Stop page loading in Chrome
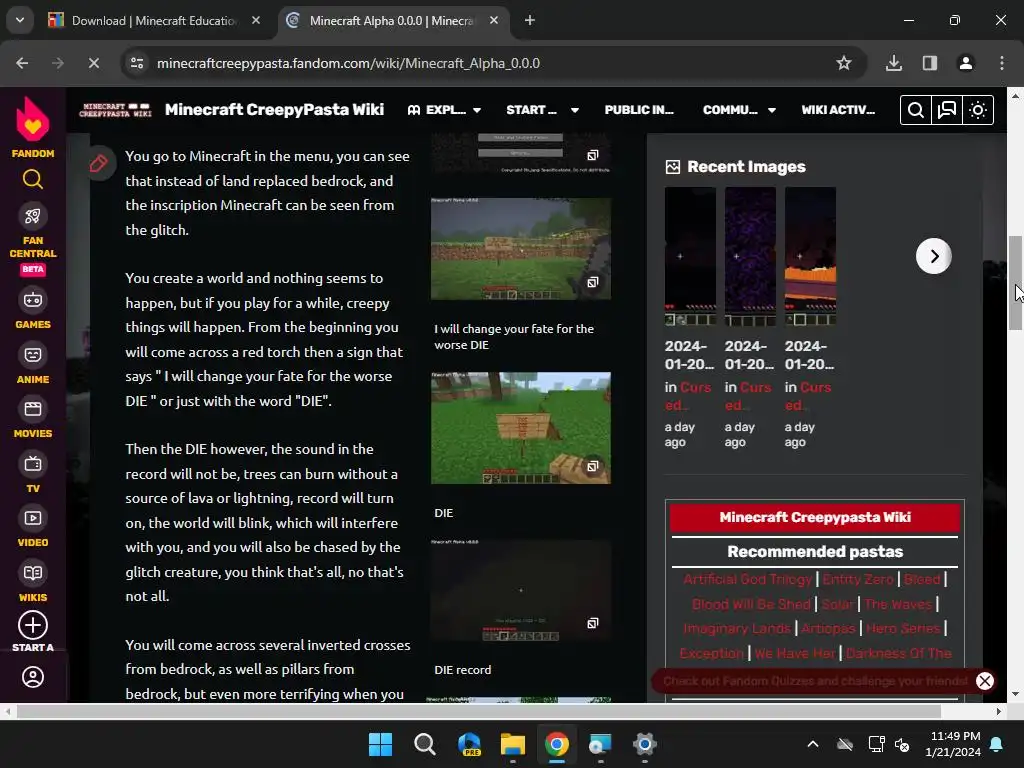 93,63
